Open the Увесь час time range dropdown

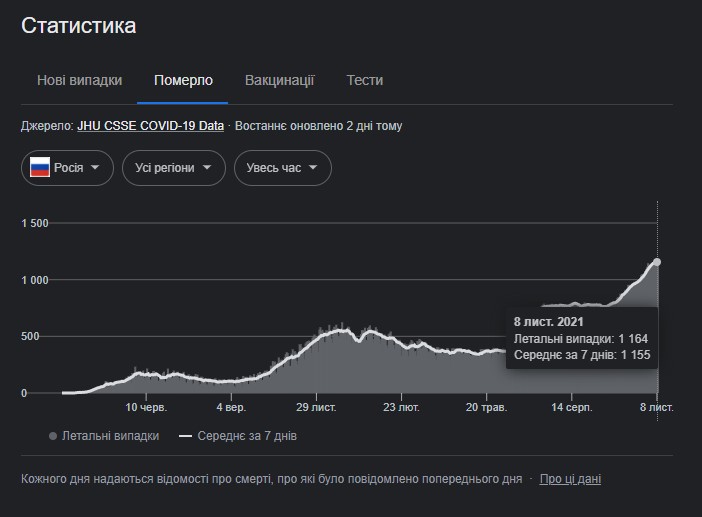tap(282, 168)
